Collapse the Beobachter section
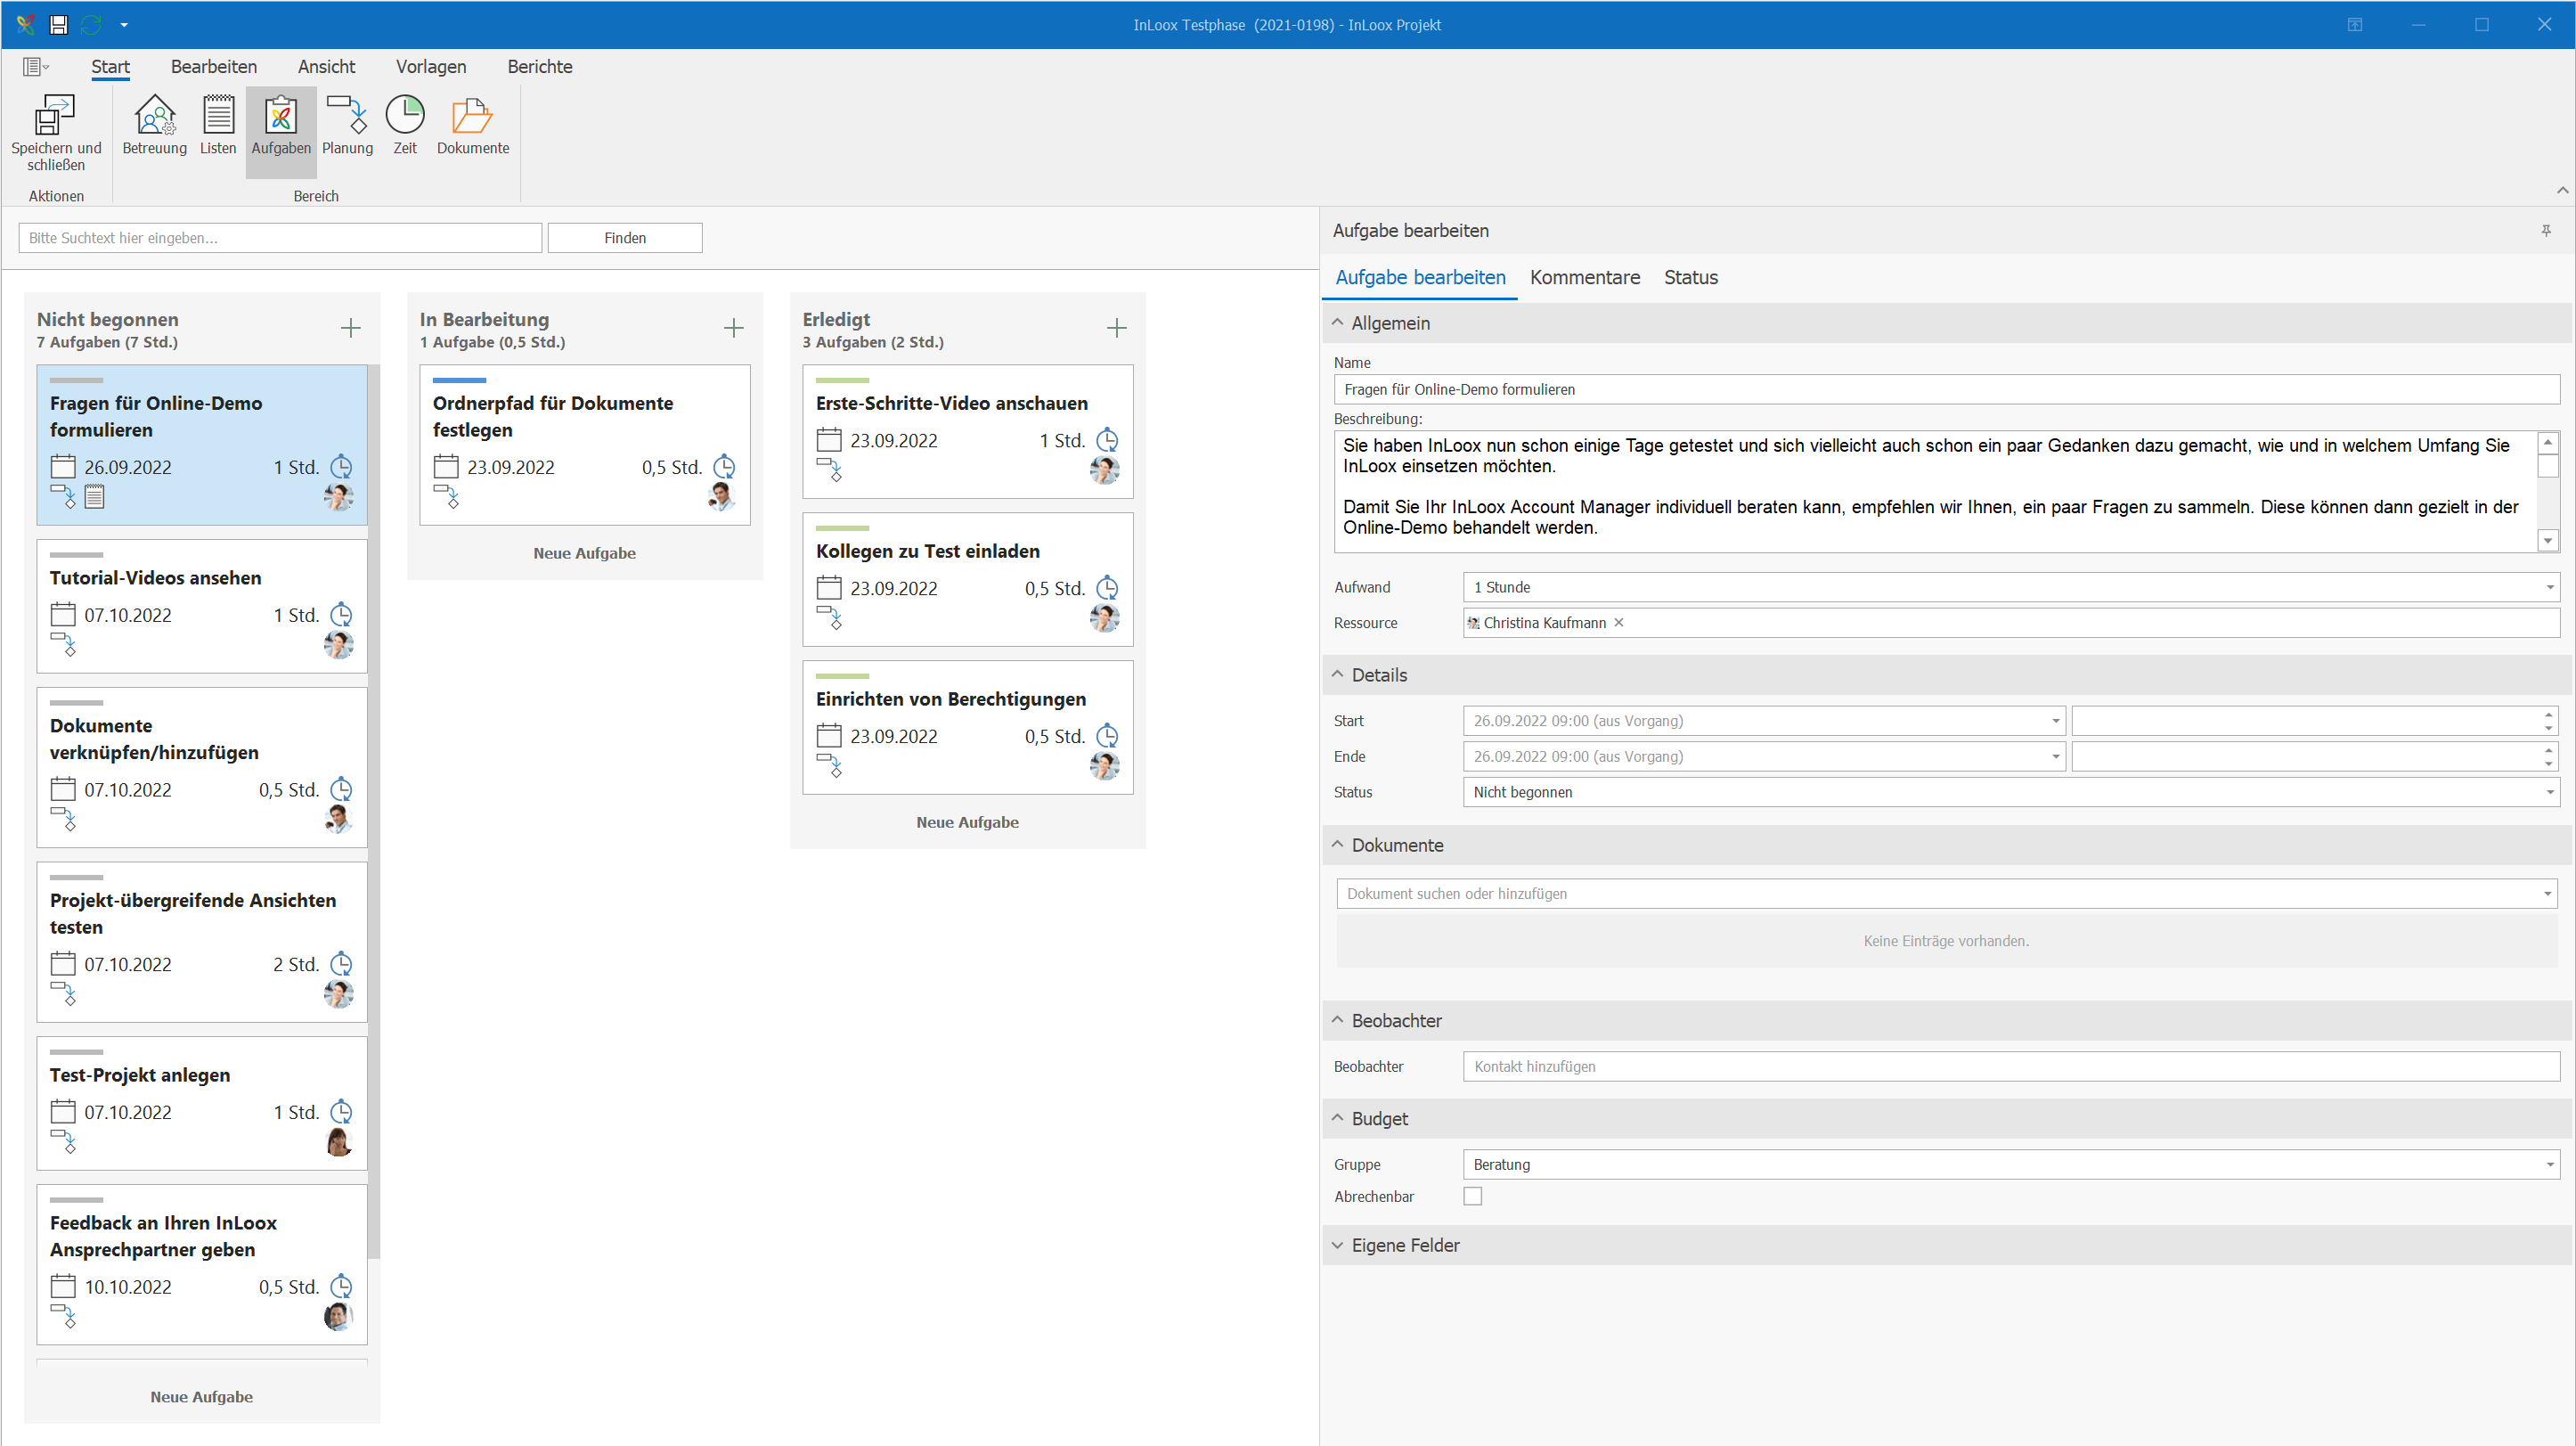Screen dimensions: 2576x1446 (x=1338, y=1020)
